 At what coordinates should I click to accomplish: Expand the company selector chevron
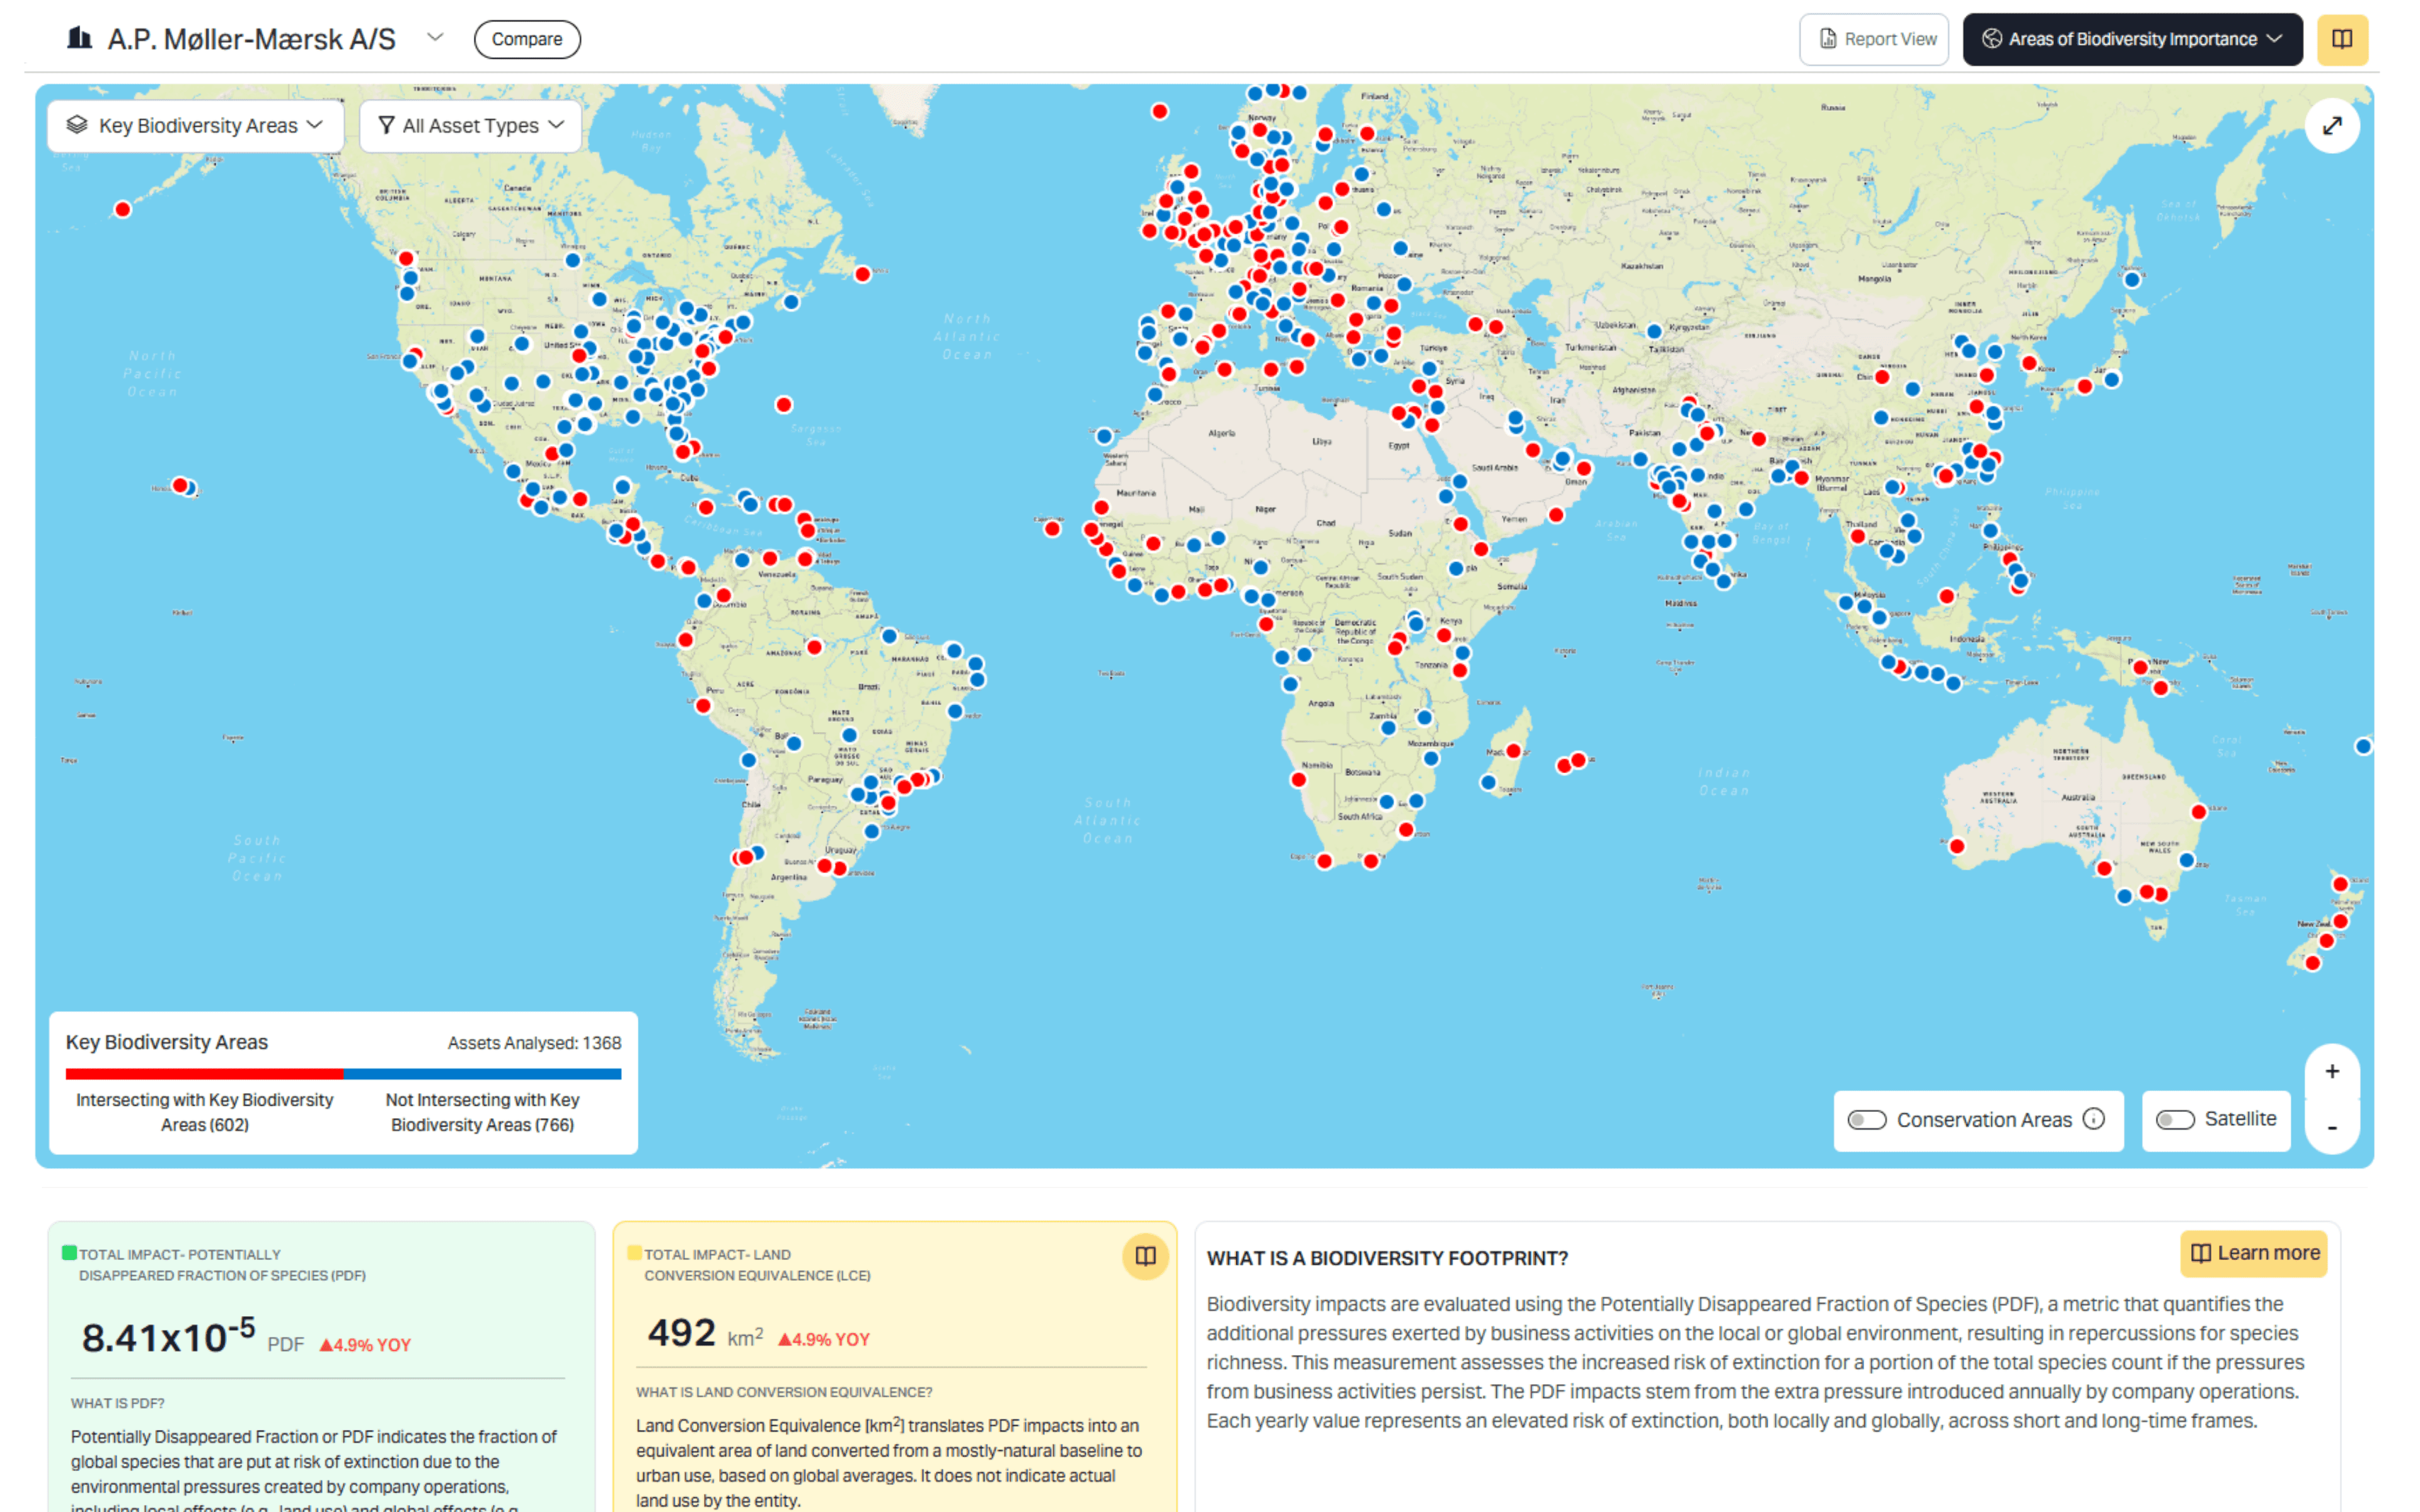[435, 38]
